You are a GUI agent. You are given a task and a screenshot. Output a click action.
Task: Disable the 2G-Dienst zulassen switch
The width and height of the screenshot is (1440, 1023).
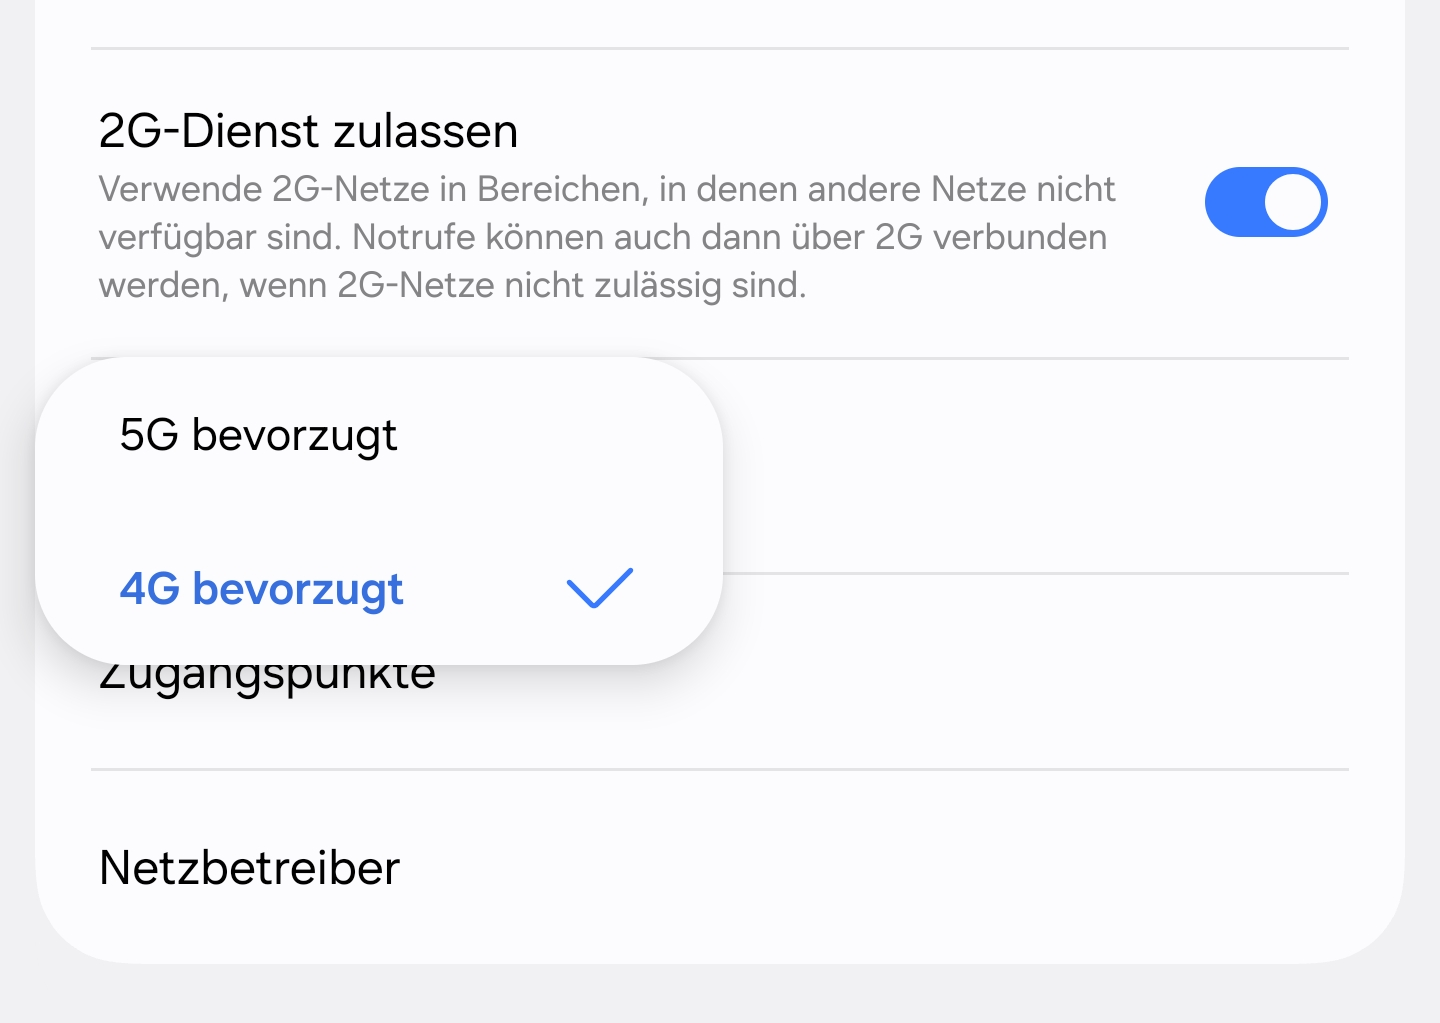[1265, 202]
